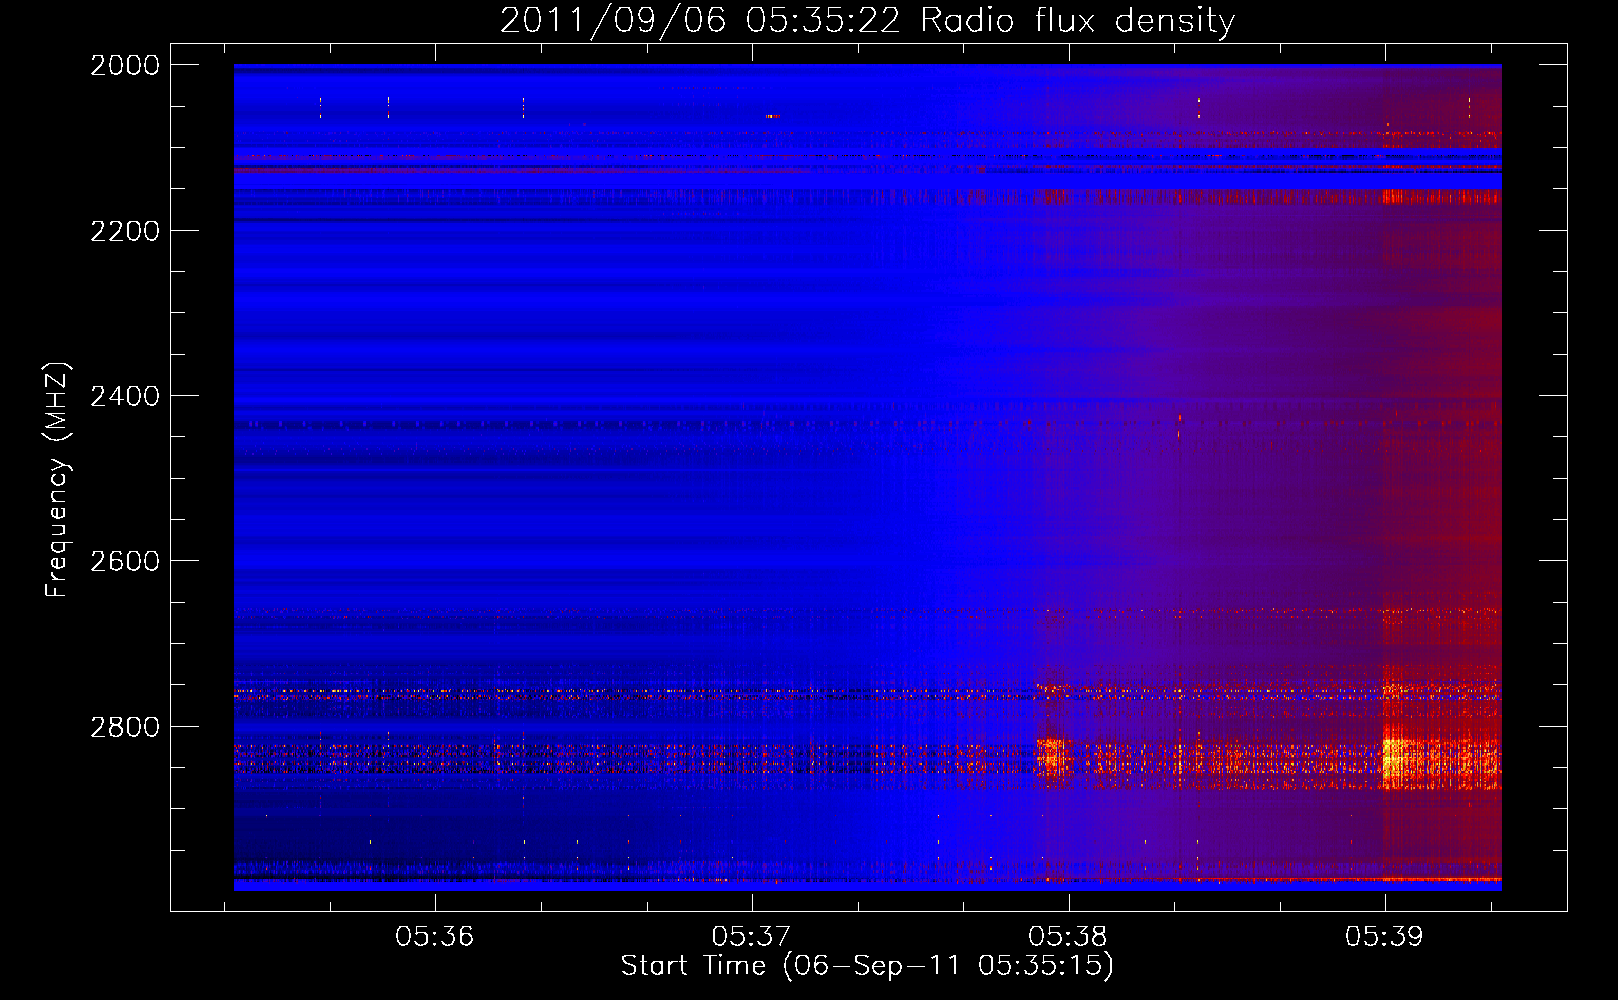Image resolution: width=1618 pixels, height=1000 pixels.
Task: Click the 05:39 time tick label
Action: 1384,937
